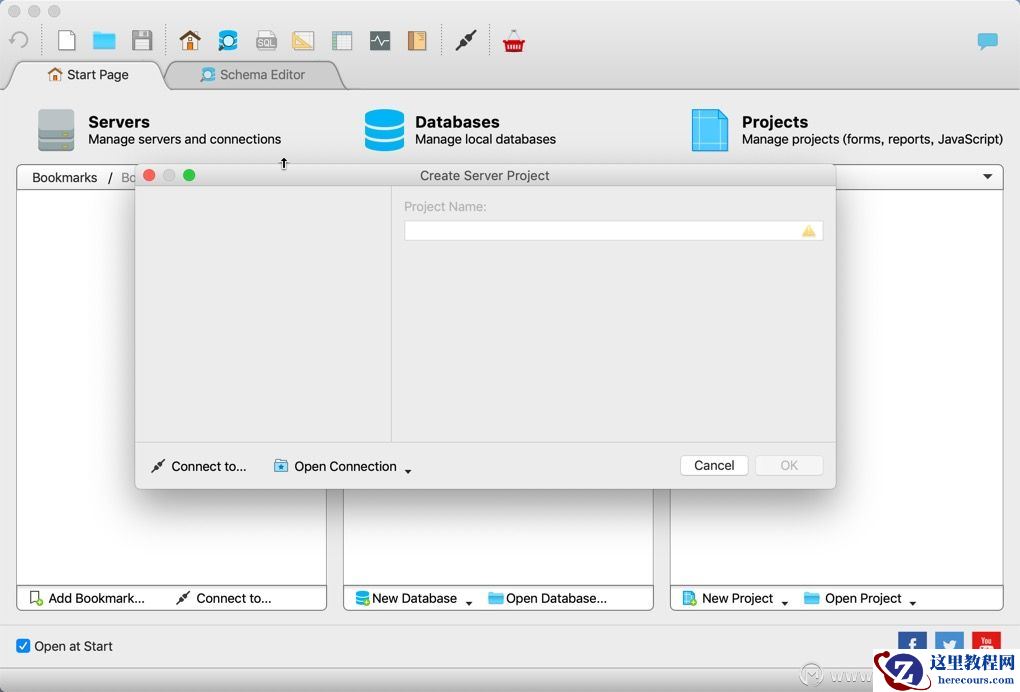Switch to the Schema Editor tab
Screen dimensions: 1020x692
point(253,75)
